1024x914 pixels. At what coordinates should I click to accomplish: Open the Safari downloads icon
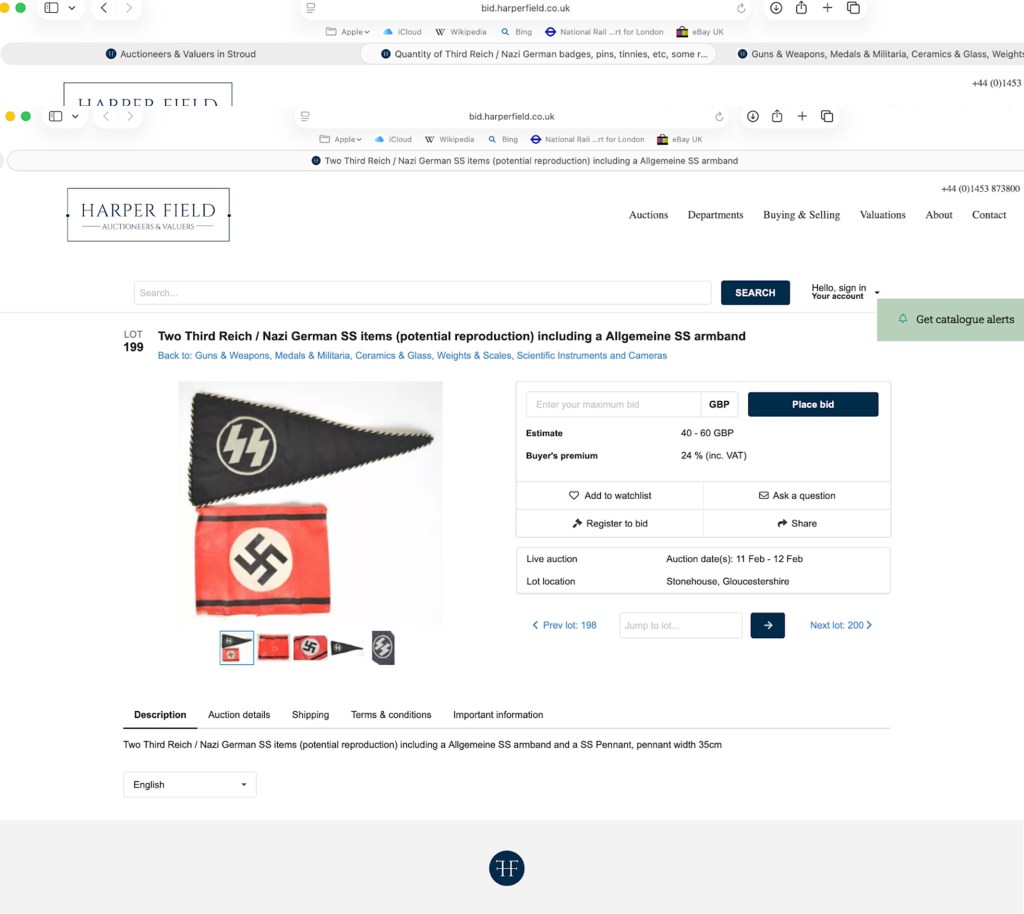click(x=753, y=116)
